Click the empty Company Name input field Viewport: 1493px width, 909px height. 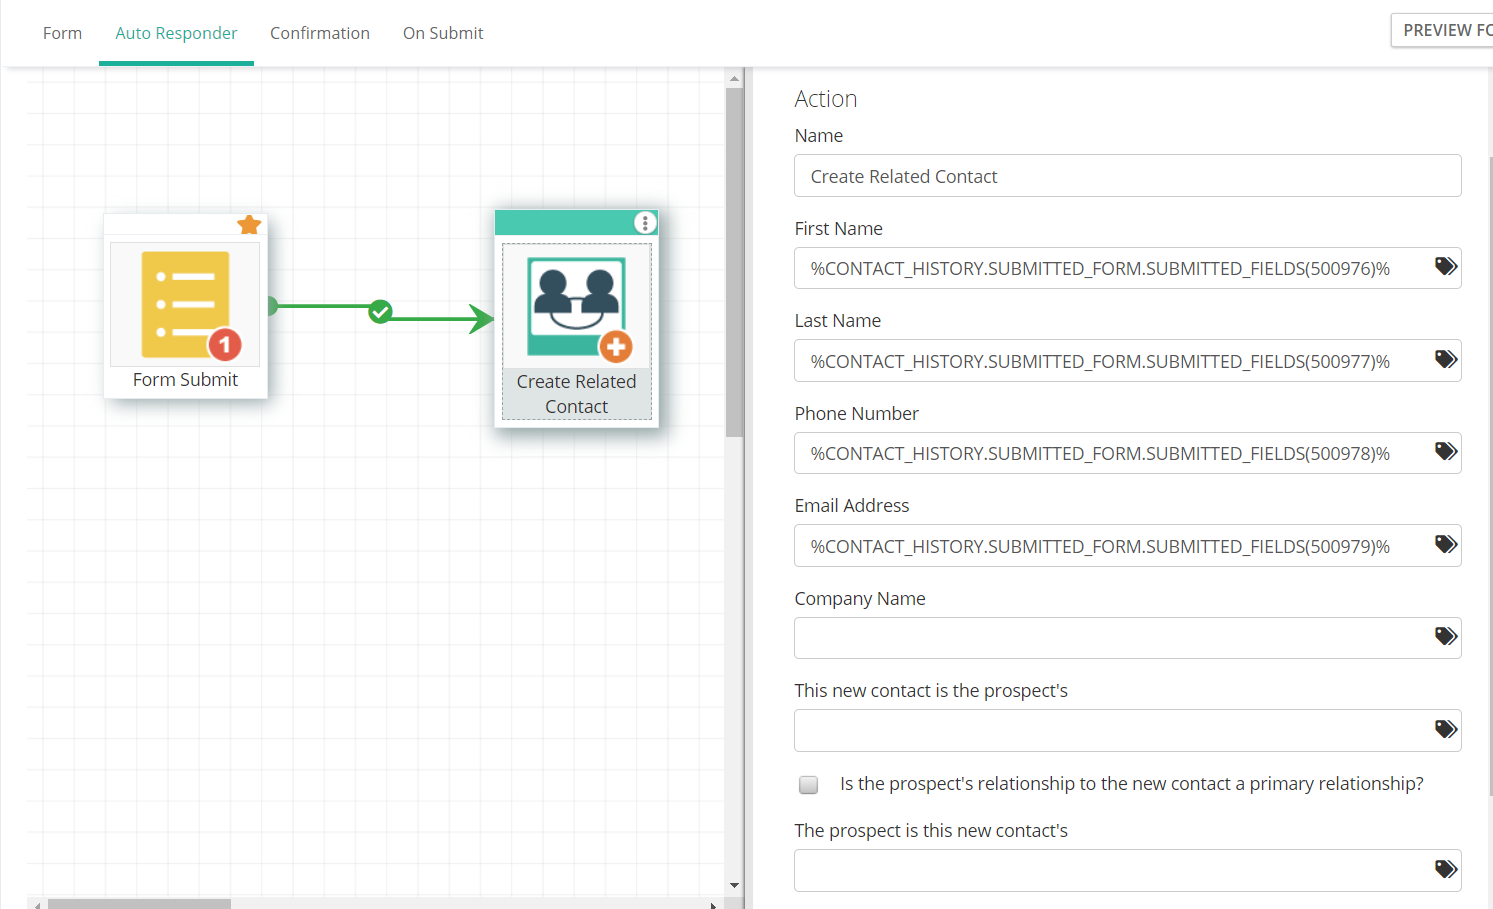(x=1127, y=638)
